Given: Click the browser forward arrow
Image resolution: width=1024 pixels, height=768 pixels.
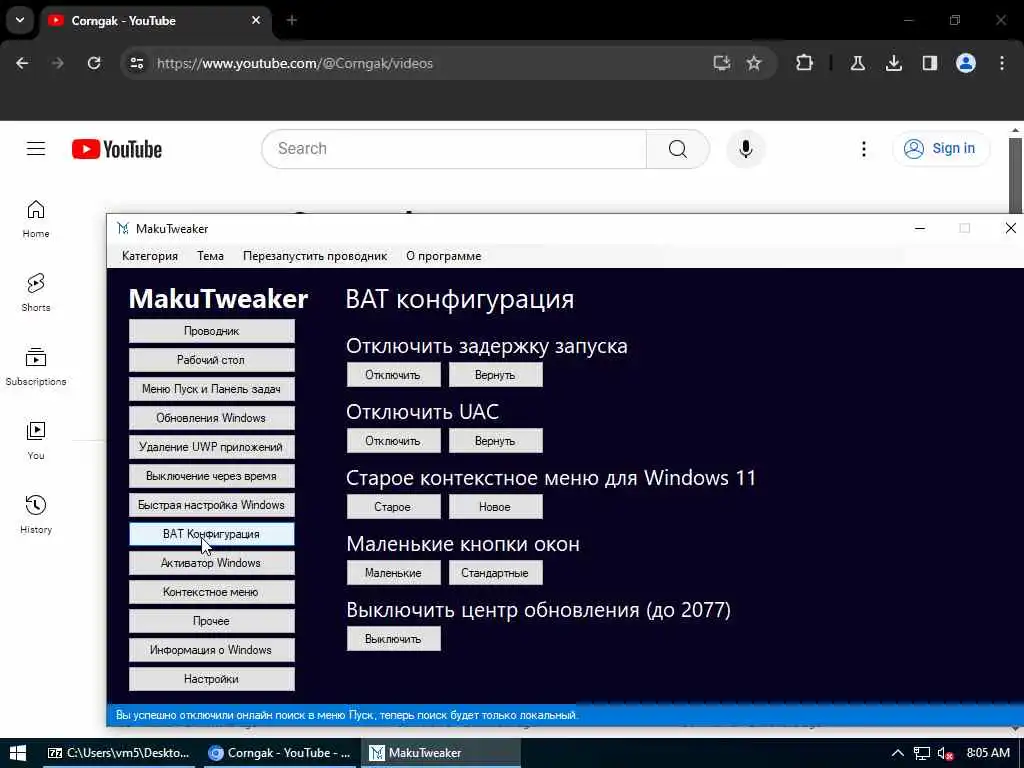Looking at the screenshot, I should [57, 63].
